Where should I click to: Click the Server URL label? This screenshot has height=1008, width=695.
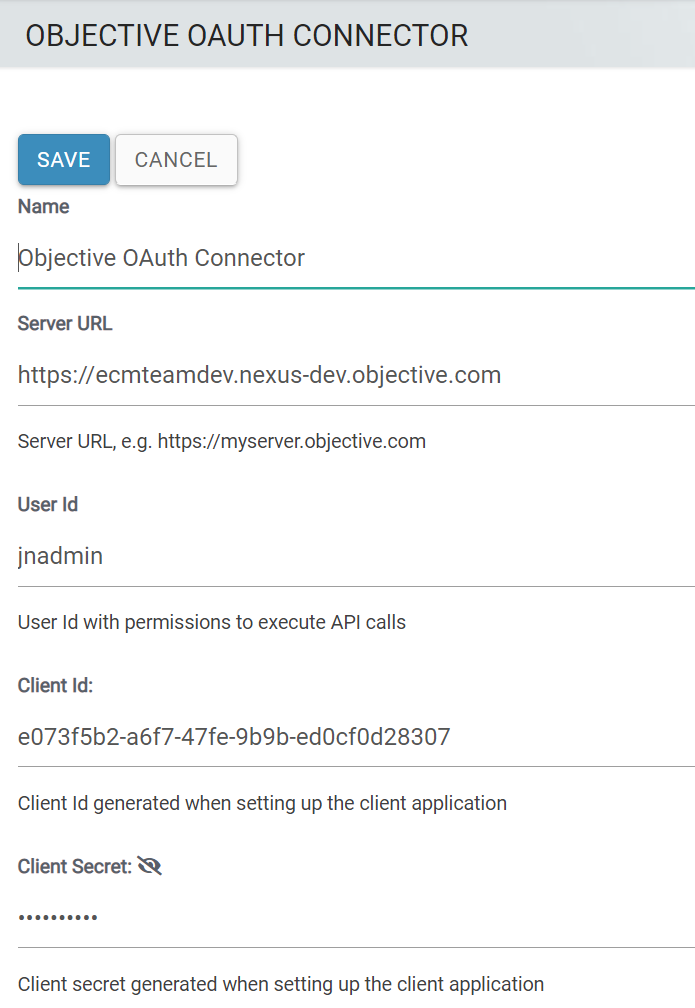click(x=65, y=324)
